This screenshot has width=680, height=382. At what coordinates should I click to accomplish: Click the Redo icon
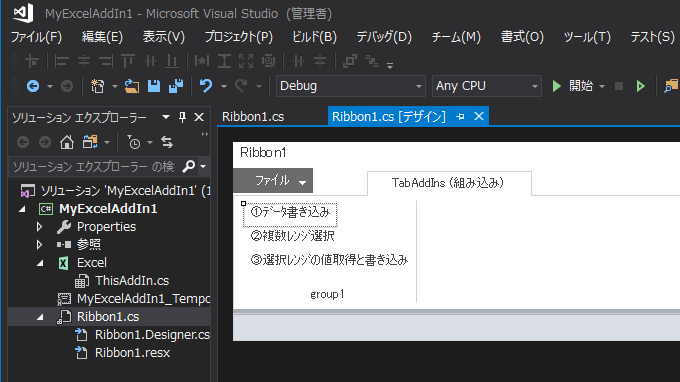[241, 86]
